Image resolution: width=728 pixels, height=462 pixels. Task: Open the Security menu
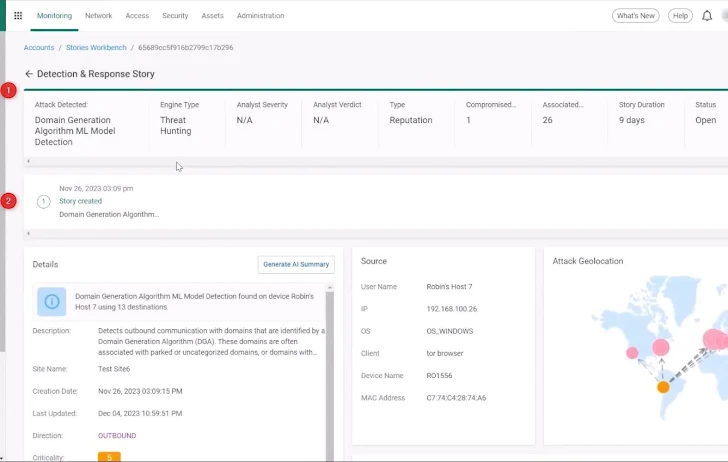[175, 16]
